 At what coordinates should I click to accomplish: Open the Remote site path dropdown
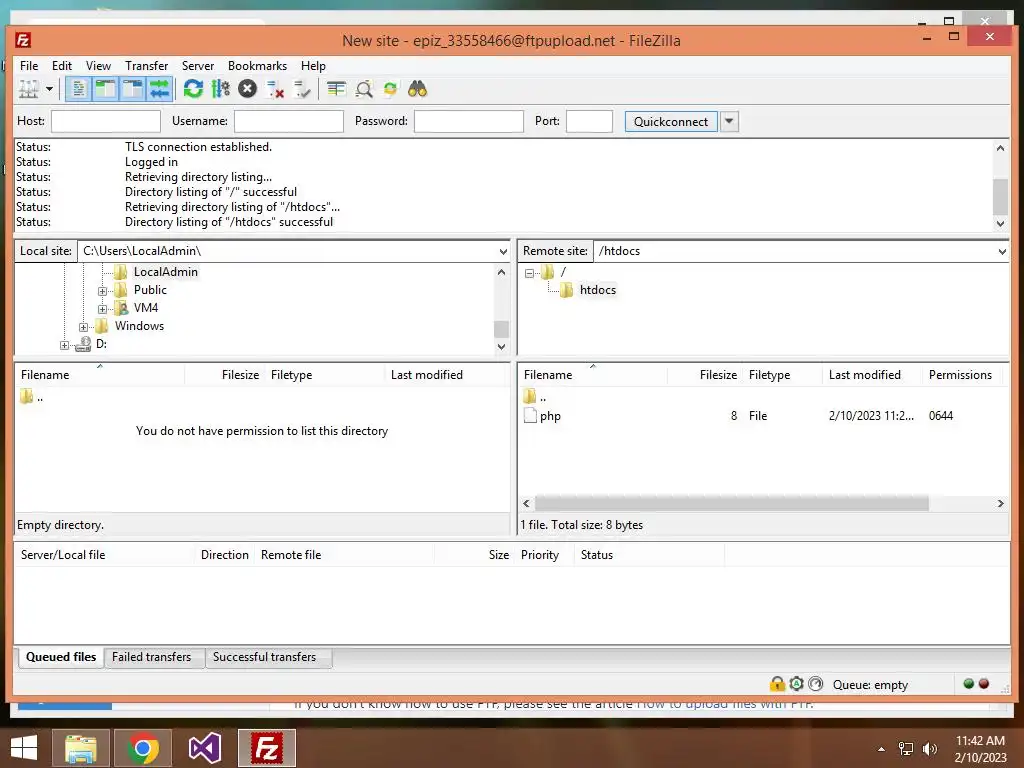tap(1002, 251)
